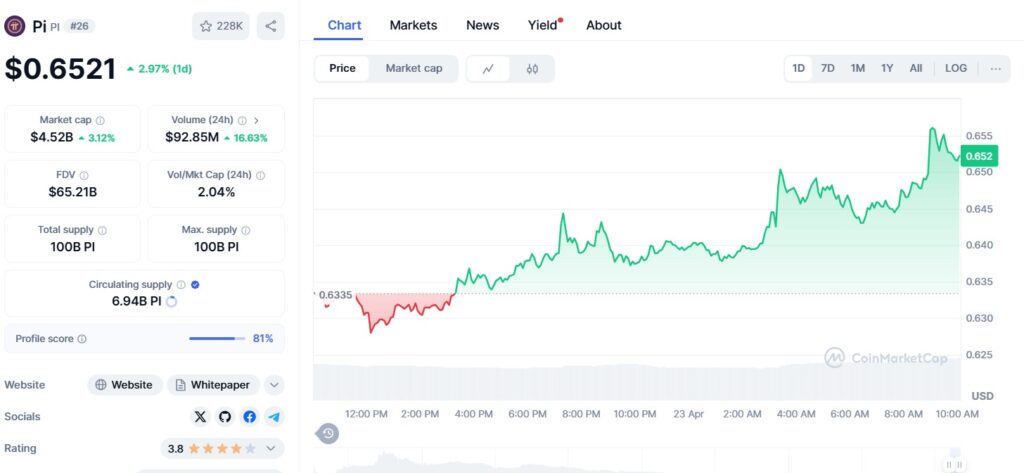Image resolution: width=1024 pixels, height=473 pixels.
Task: Open the GitHub social link
Action: click(225, 417)
